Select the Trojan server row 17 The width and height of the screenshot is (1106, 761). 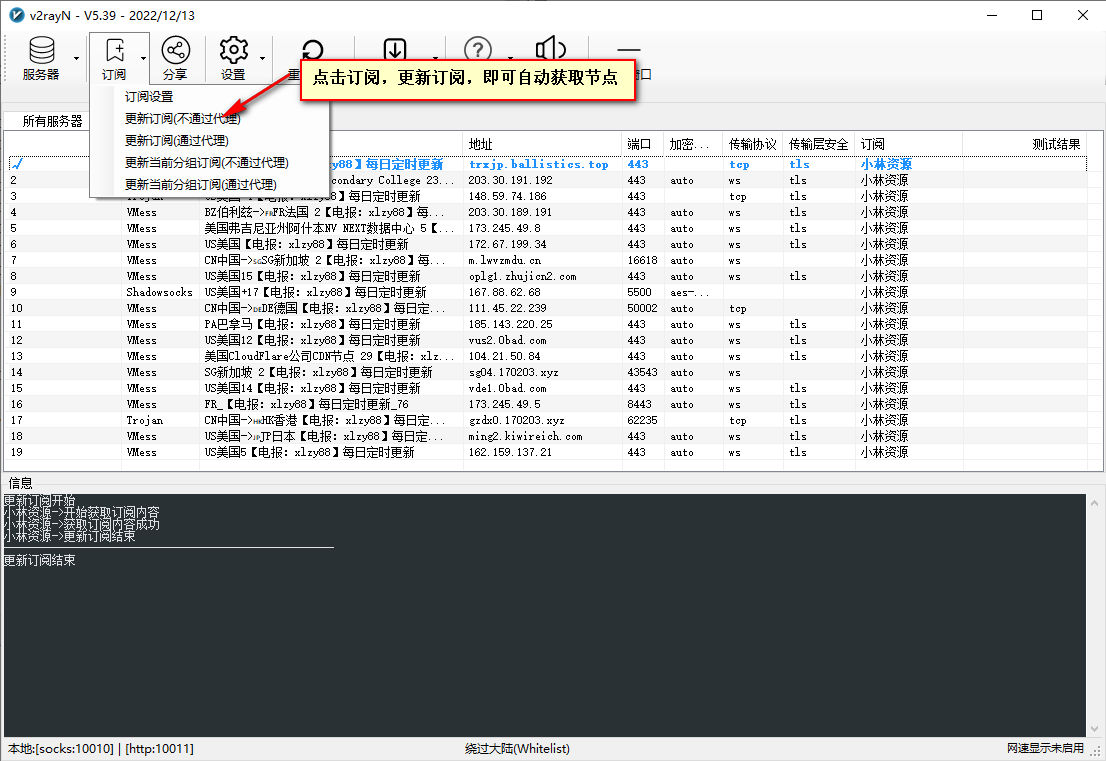click(x=300, y=420)
